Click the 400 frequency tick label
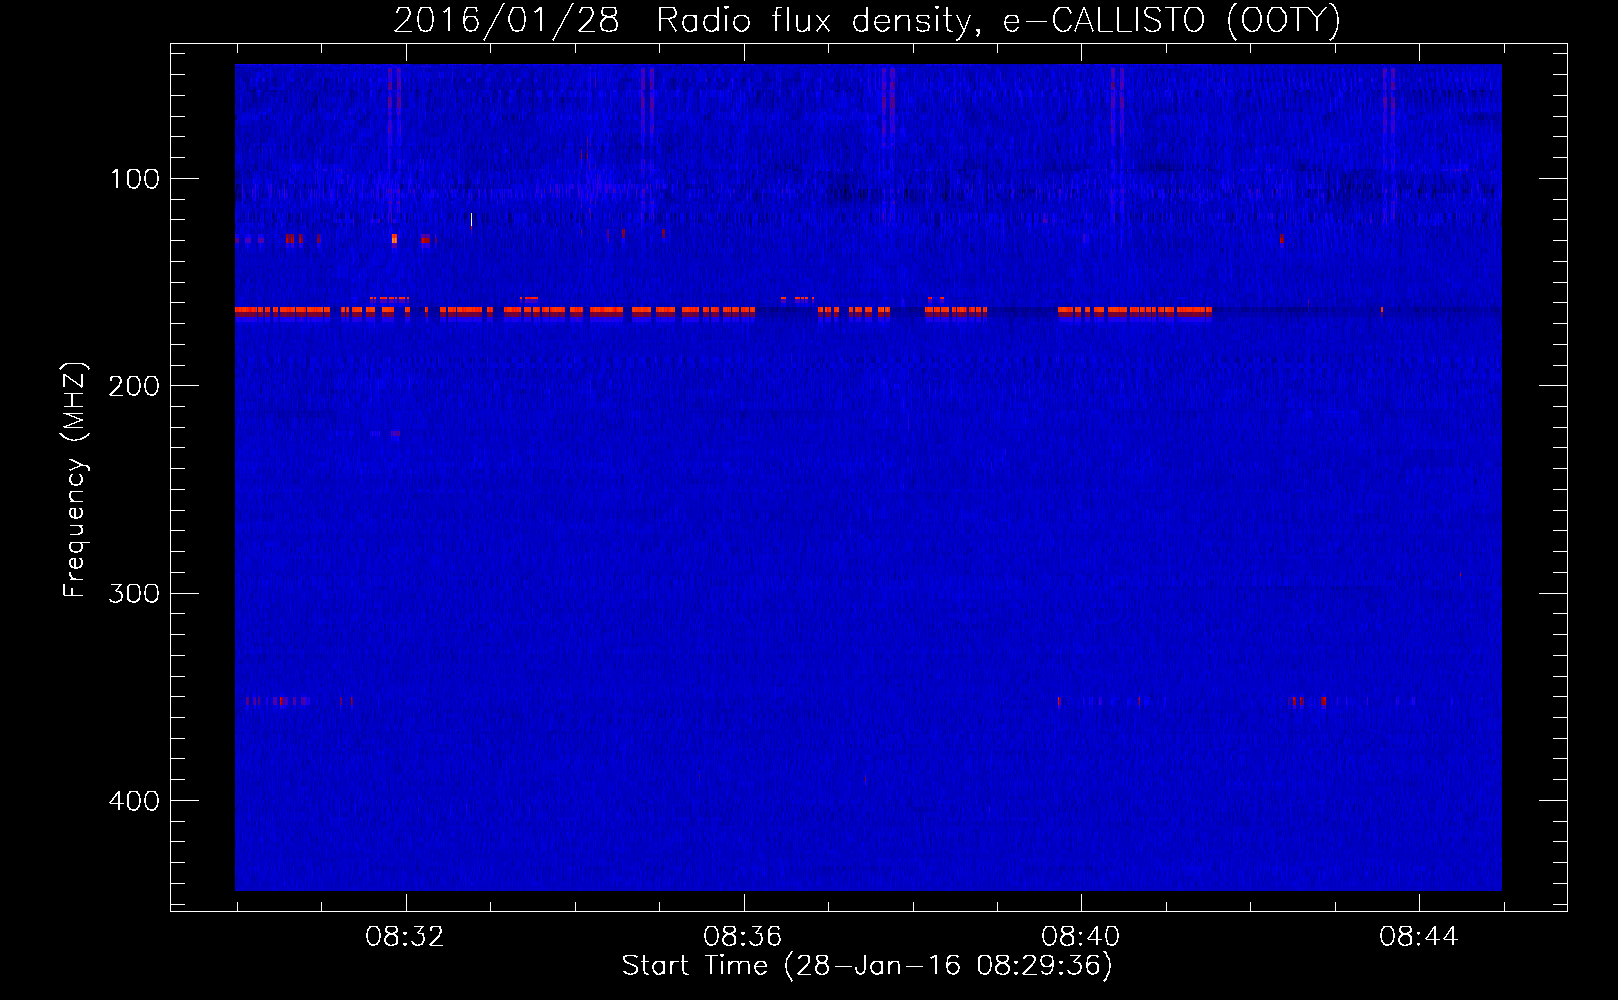This screenshot has width=1618, height=1000. pyautogui.click(x=134, y=801)
